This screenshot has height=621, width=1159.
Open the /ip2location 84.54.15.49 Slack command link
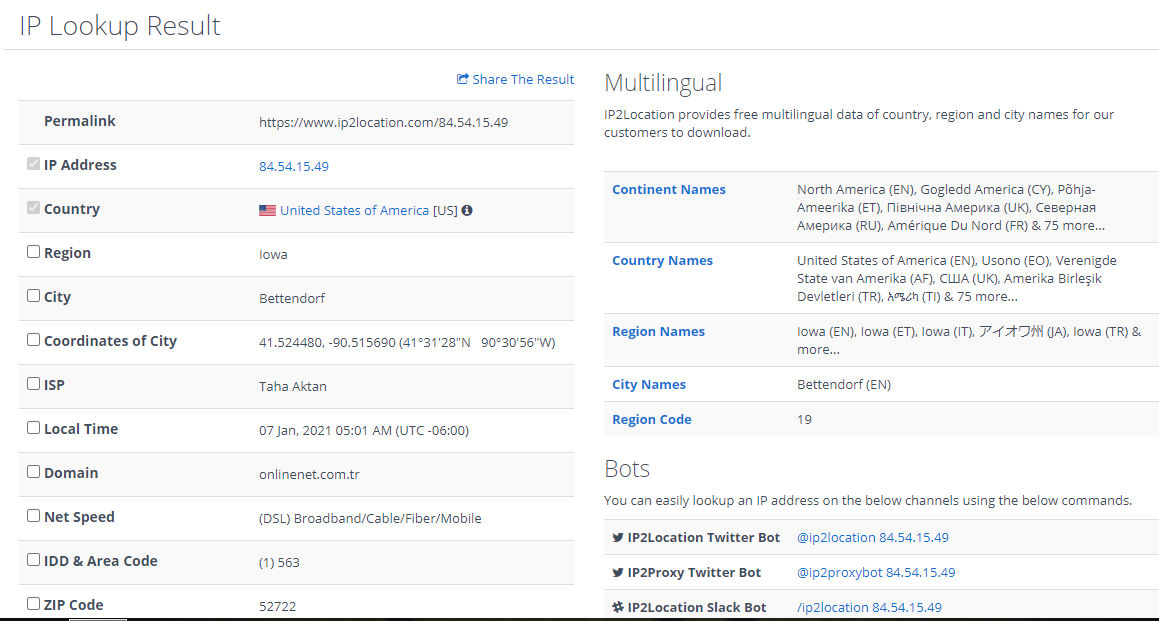tap(870, 607)
